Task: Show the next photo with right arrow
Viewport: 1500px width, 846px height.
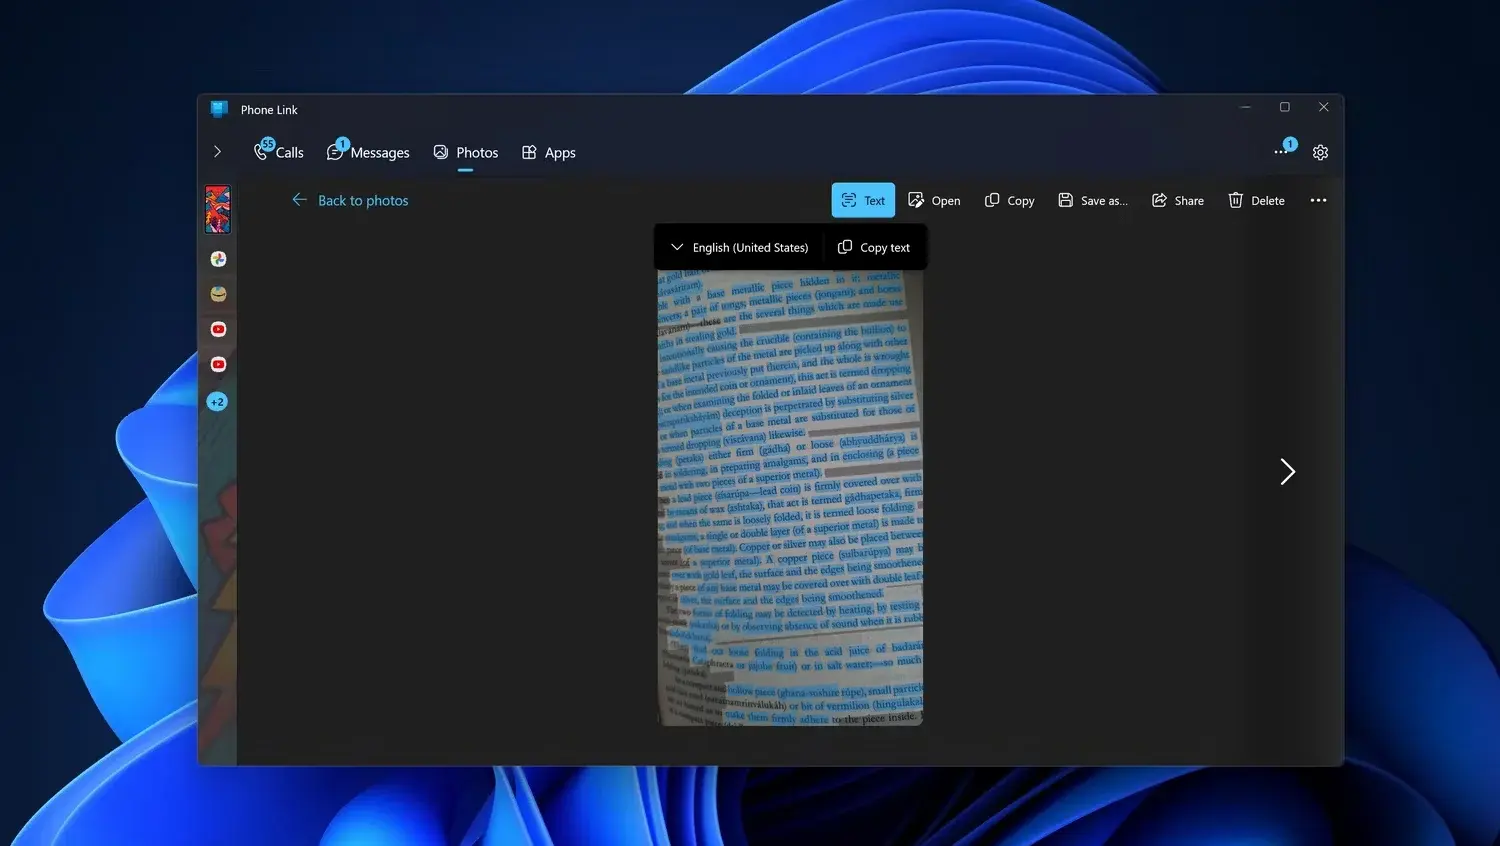Action: tap(1287, 471)
